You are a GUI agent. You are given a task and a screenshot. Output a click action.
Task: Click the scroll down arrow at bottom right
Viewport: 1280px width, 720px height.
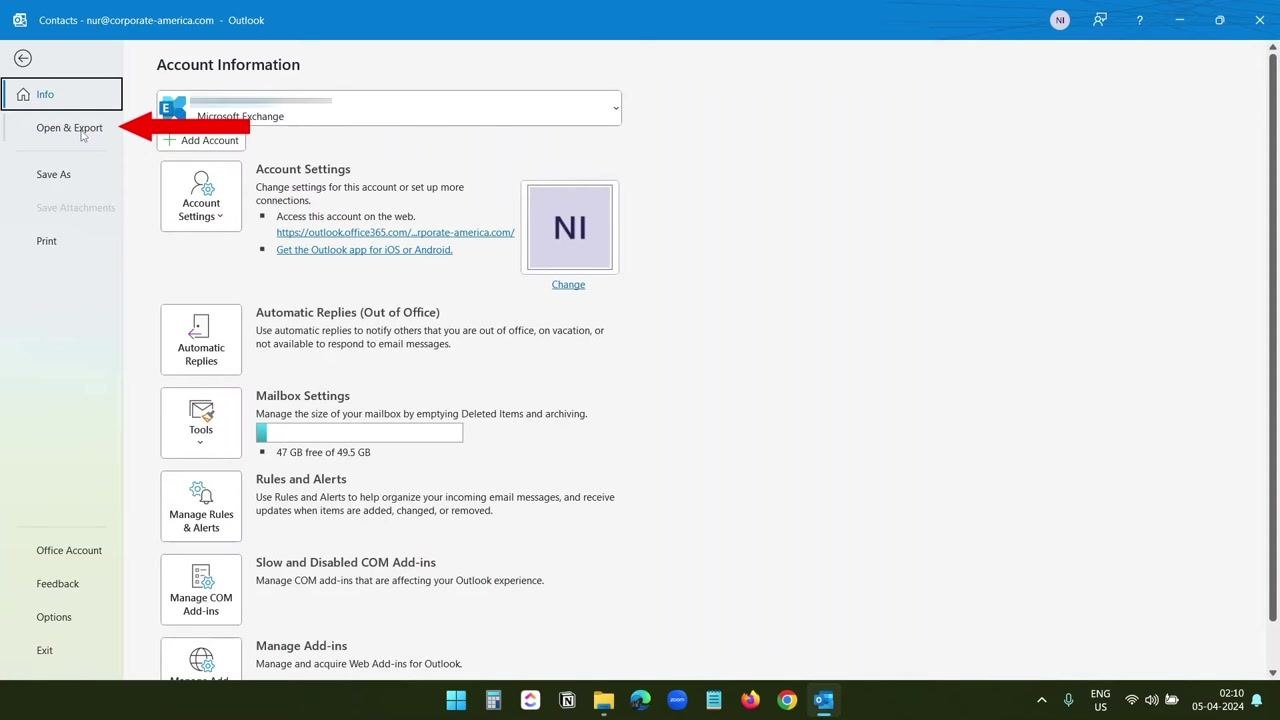coord(1273,673)
